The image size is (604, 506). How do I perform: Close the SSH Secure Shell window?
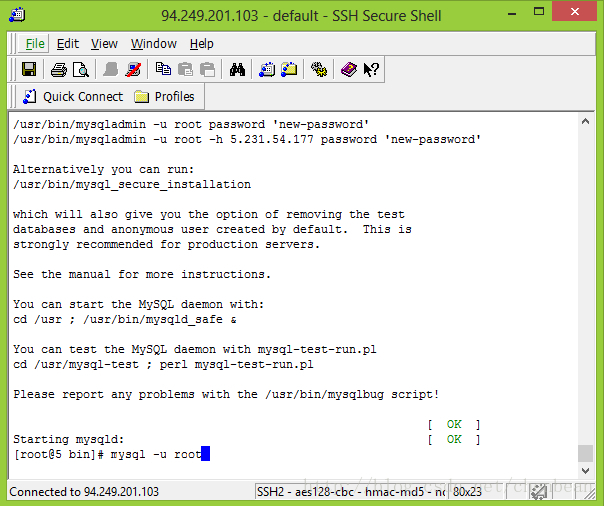pyautogui.click(x=575, y=12)
